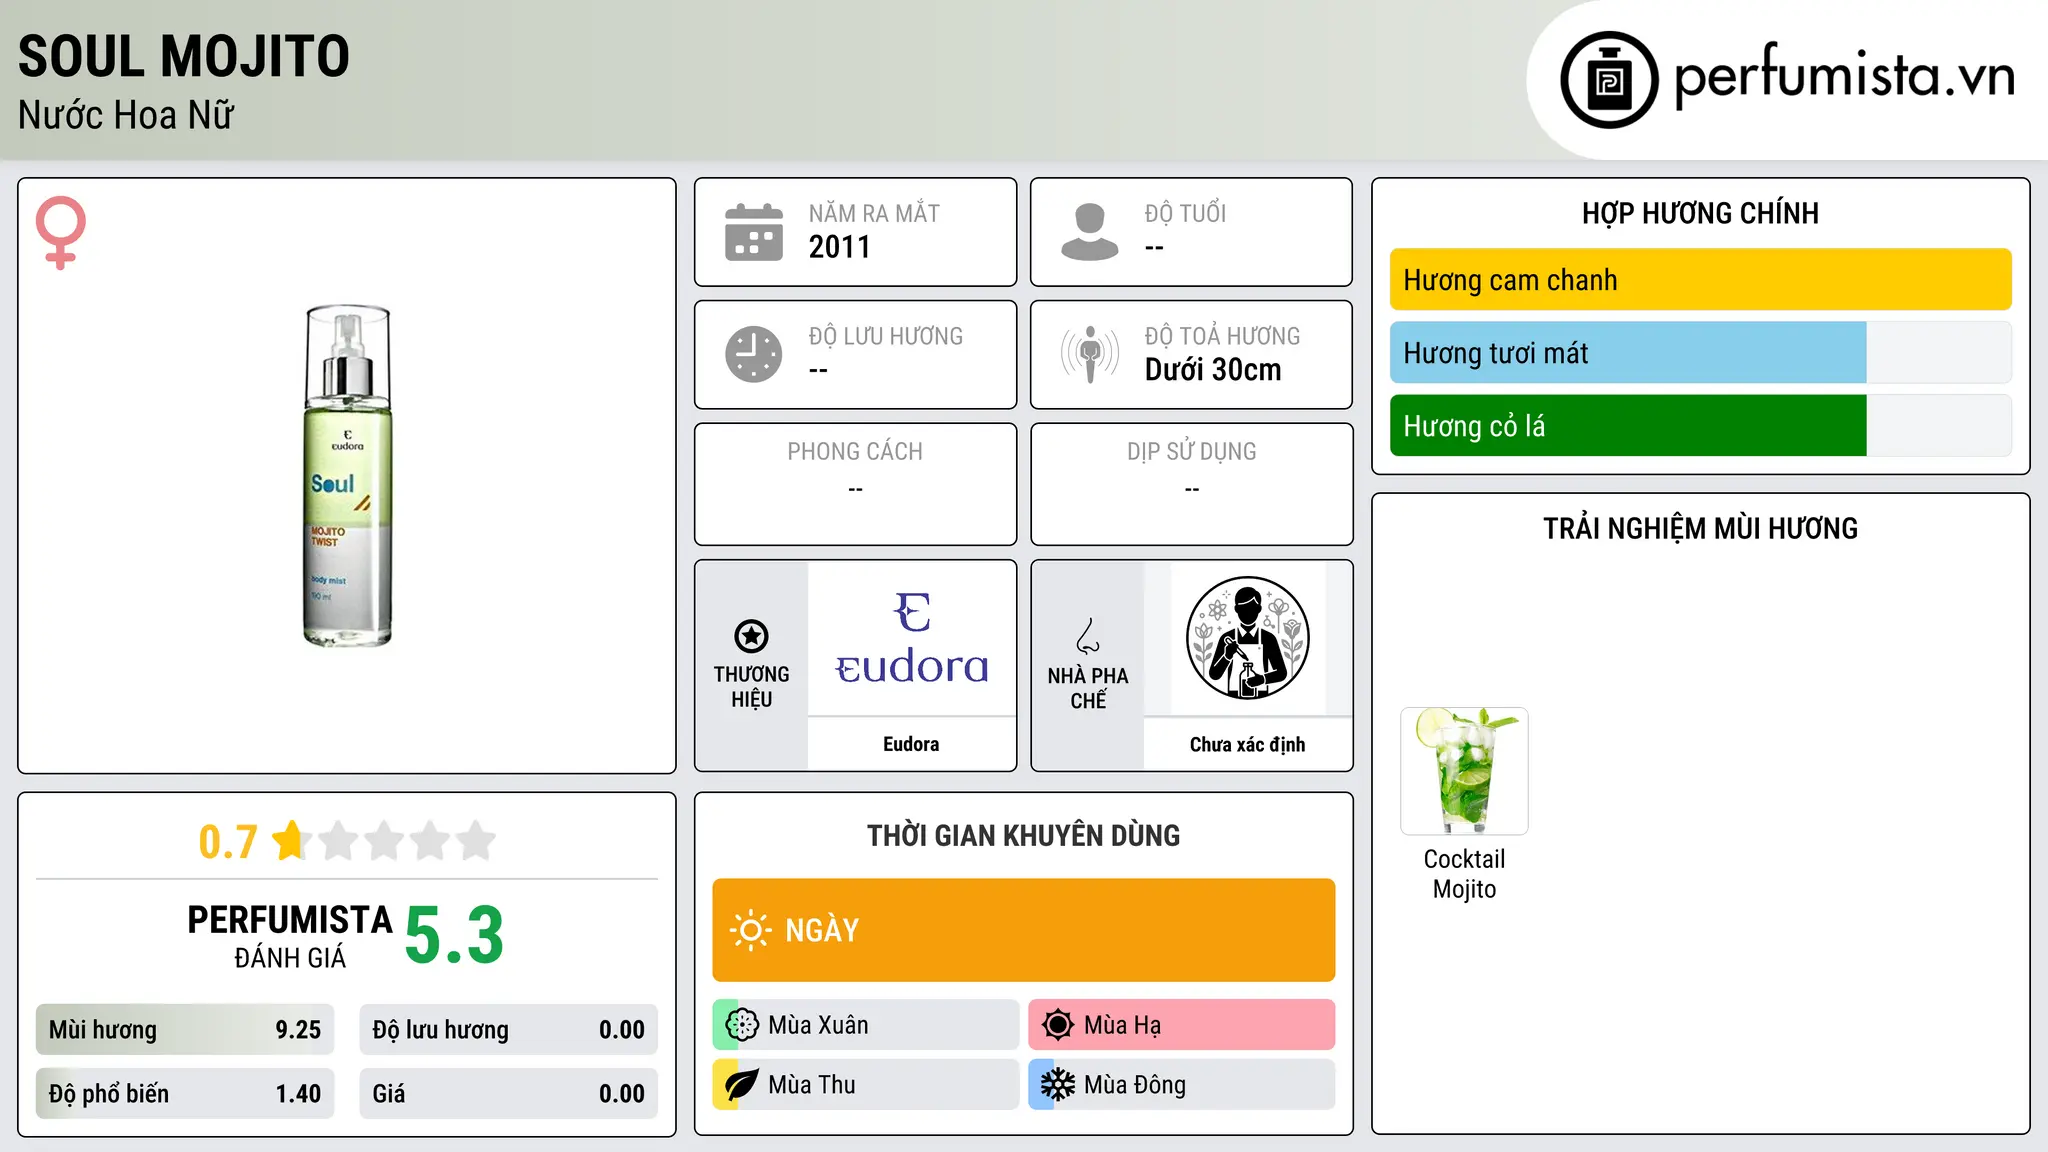Click the Dưới 30cm sillage value
This screenshot has height=1152, width=2048.
[x=1213, y=370]
